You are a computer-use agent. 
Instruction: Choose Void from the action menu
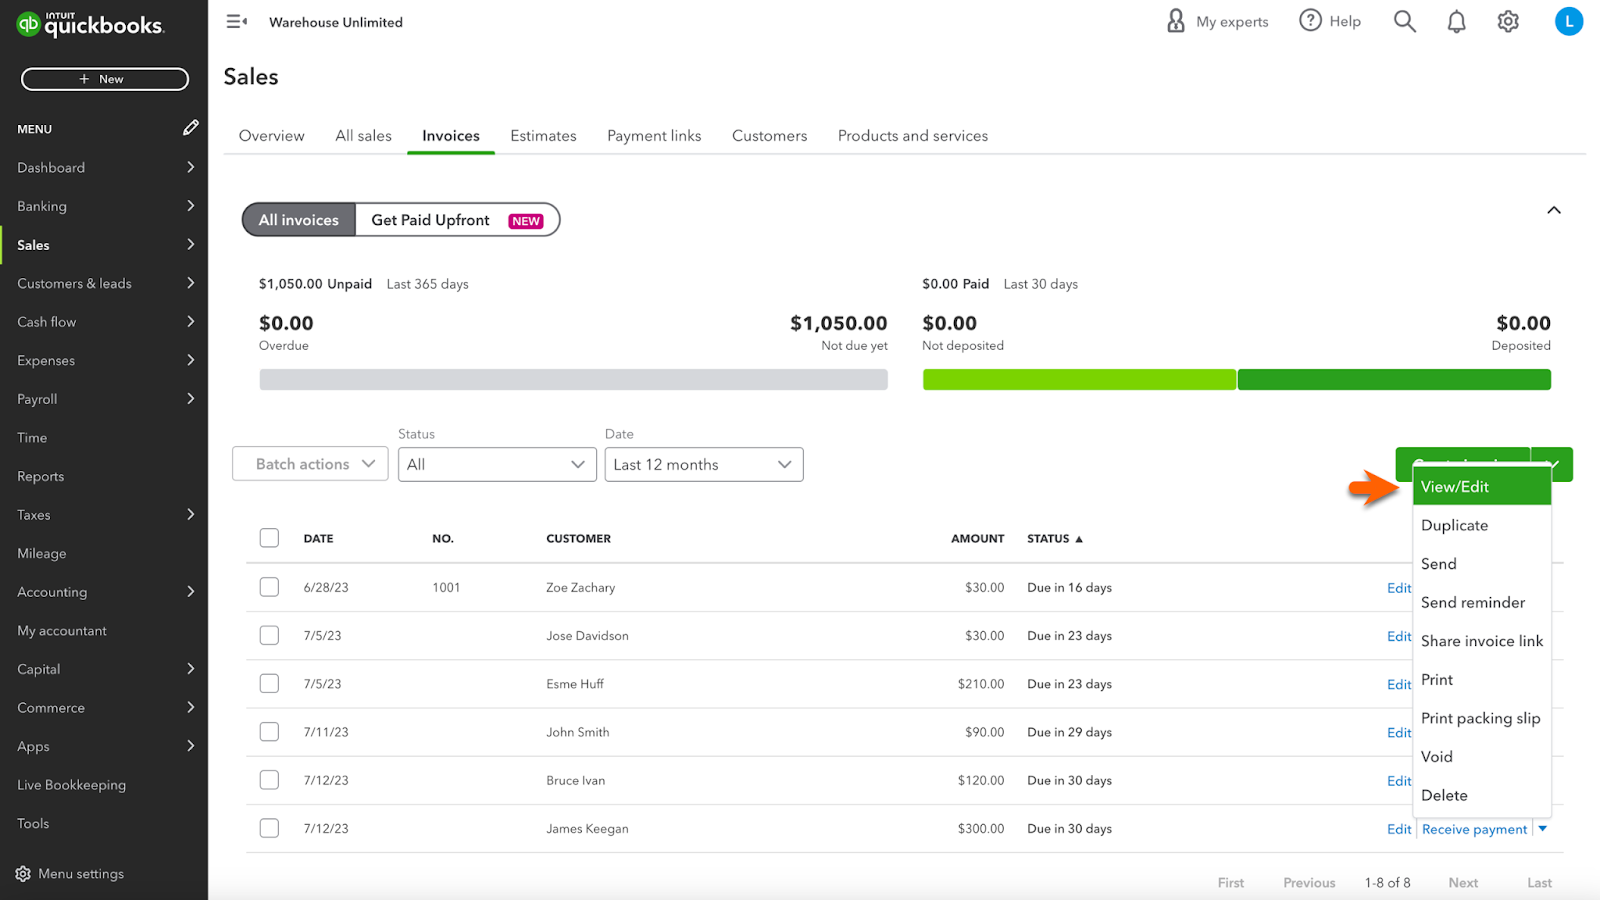pos(1437,757)
